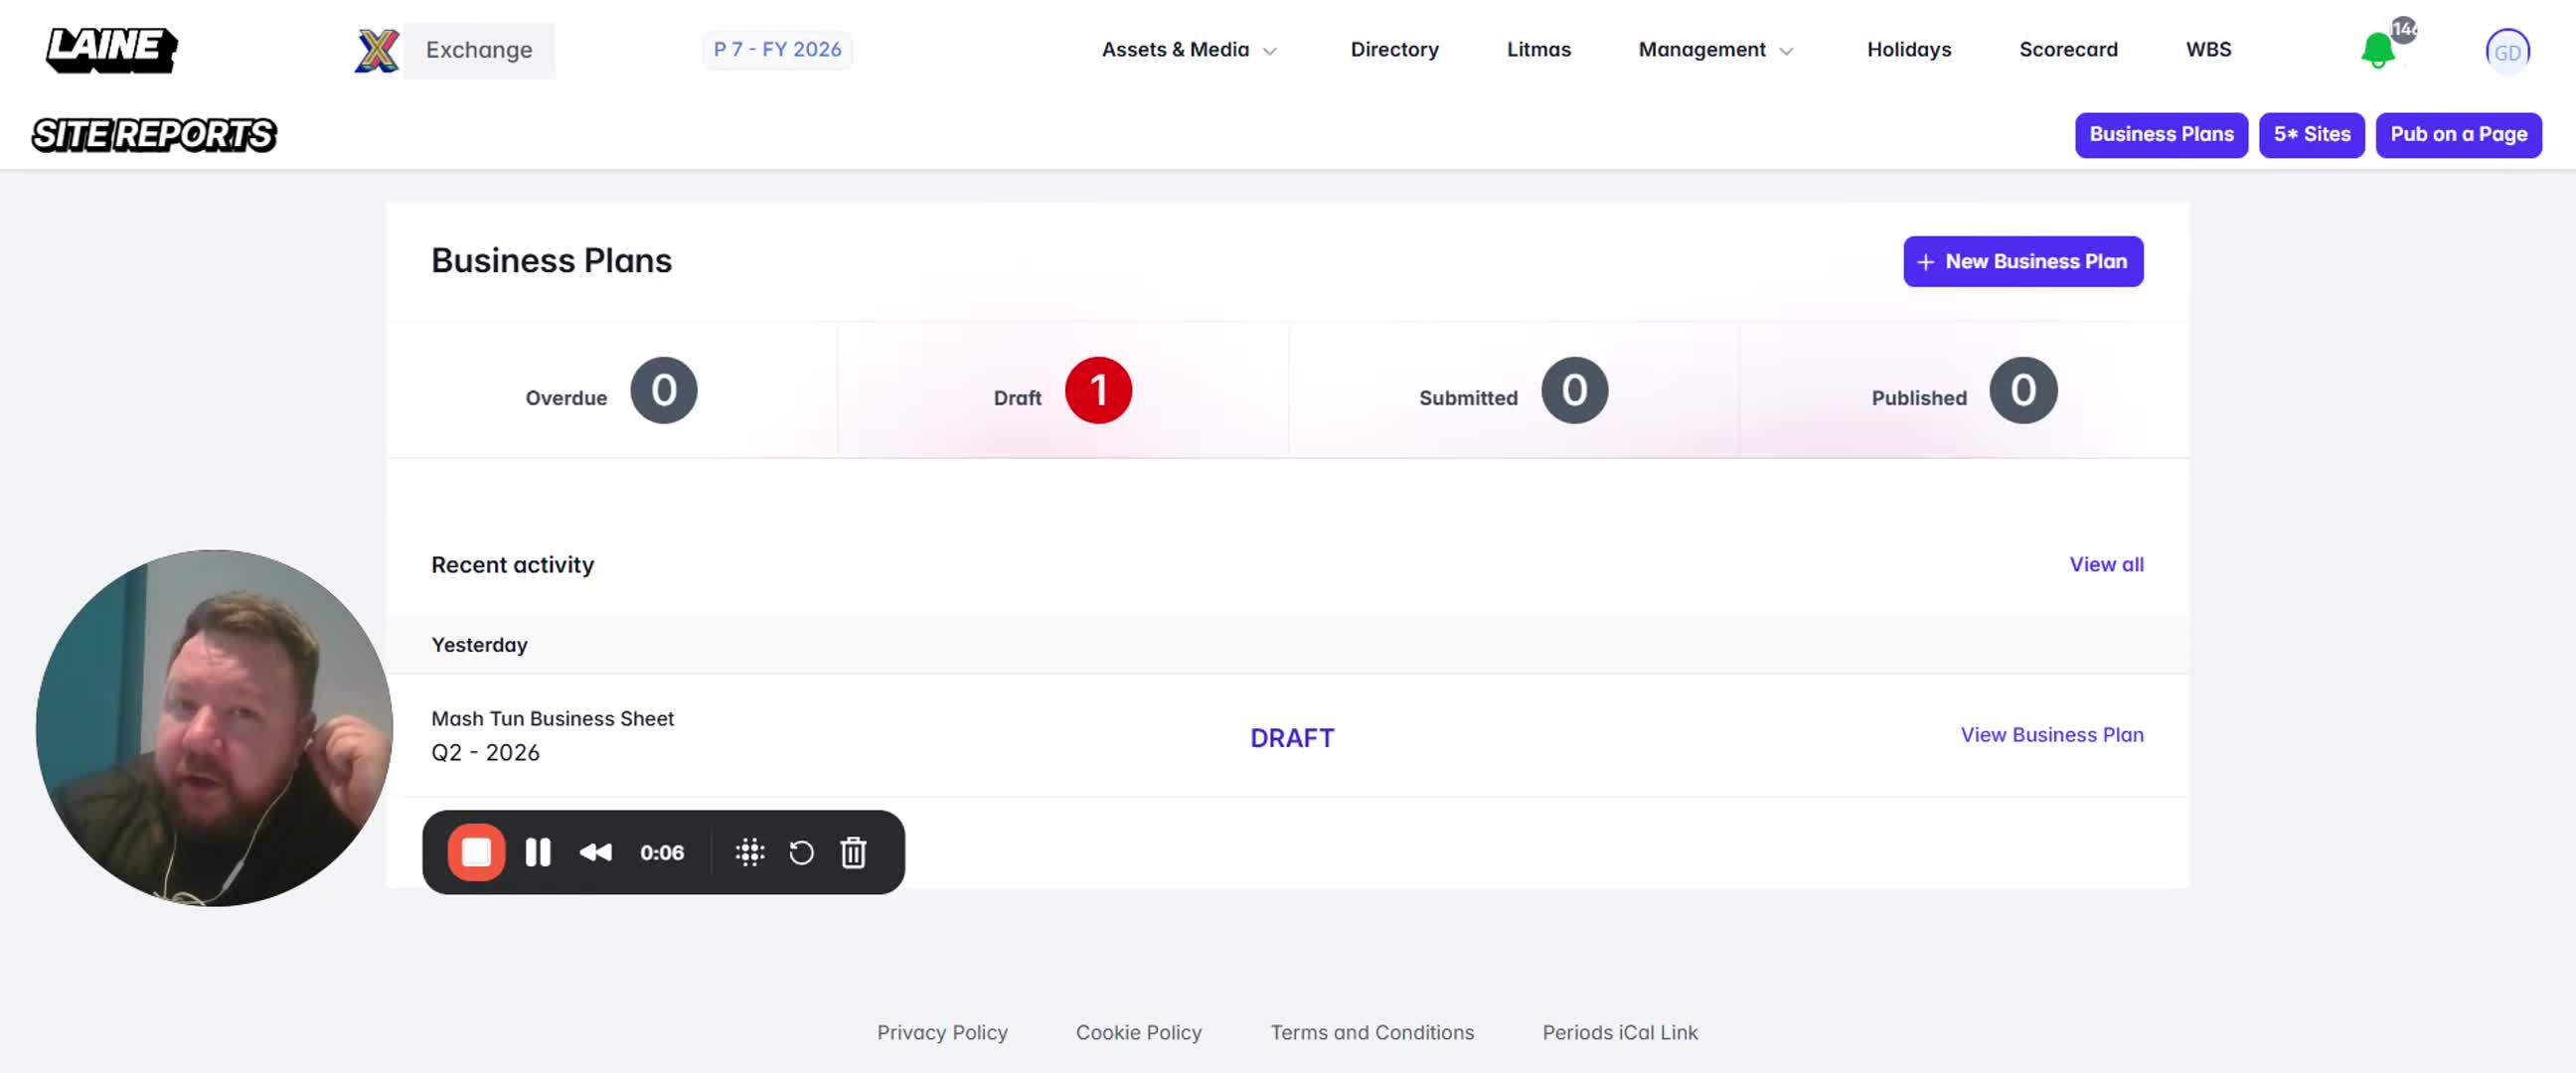Expand the Management dropdown menu
2576x1073 pixels.
1714,49
